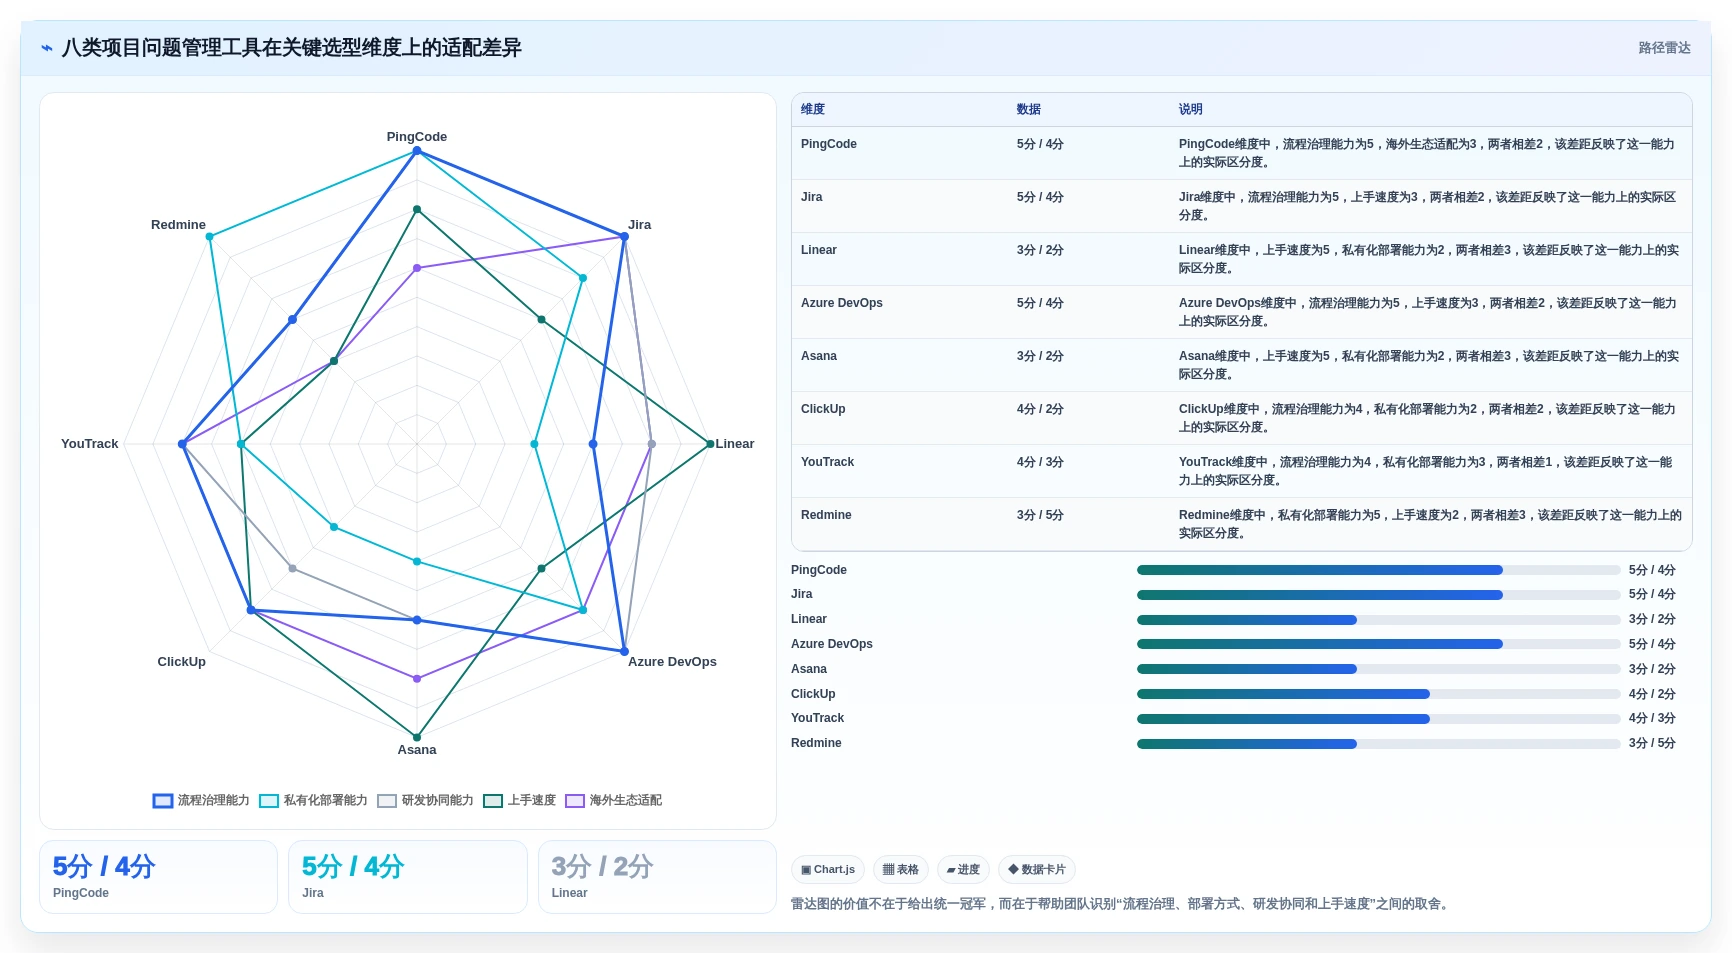Image resolution: width=1732 pixels, height=953 pixels.
Task: Click the Linear axis data point on radar
Action: (710, 444)
